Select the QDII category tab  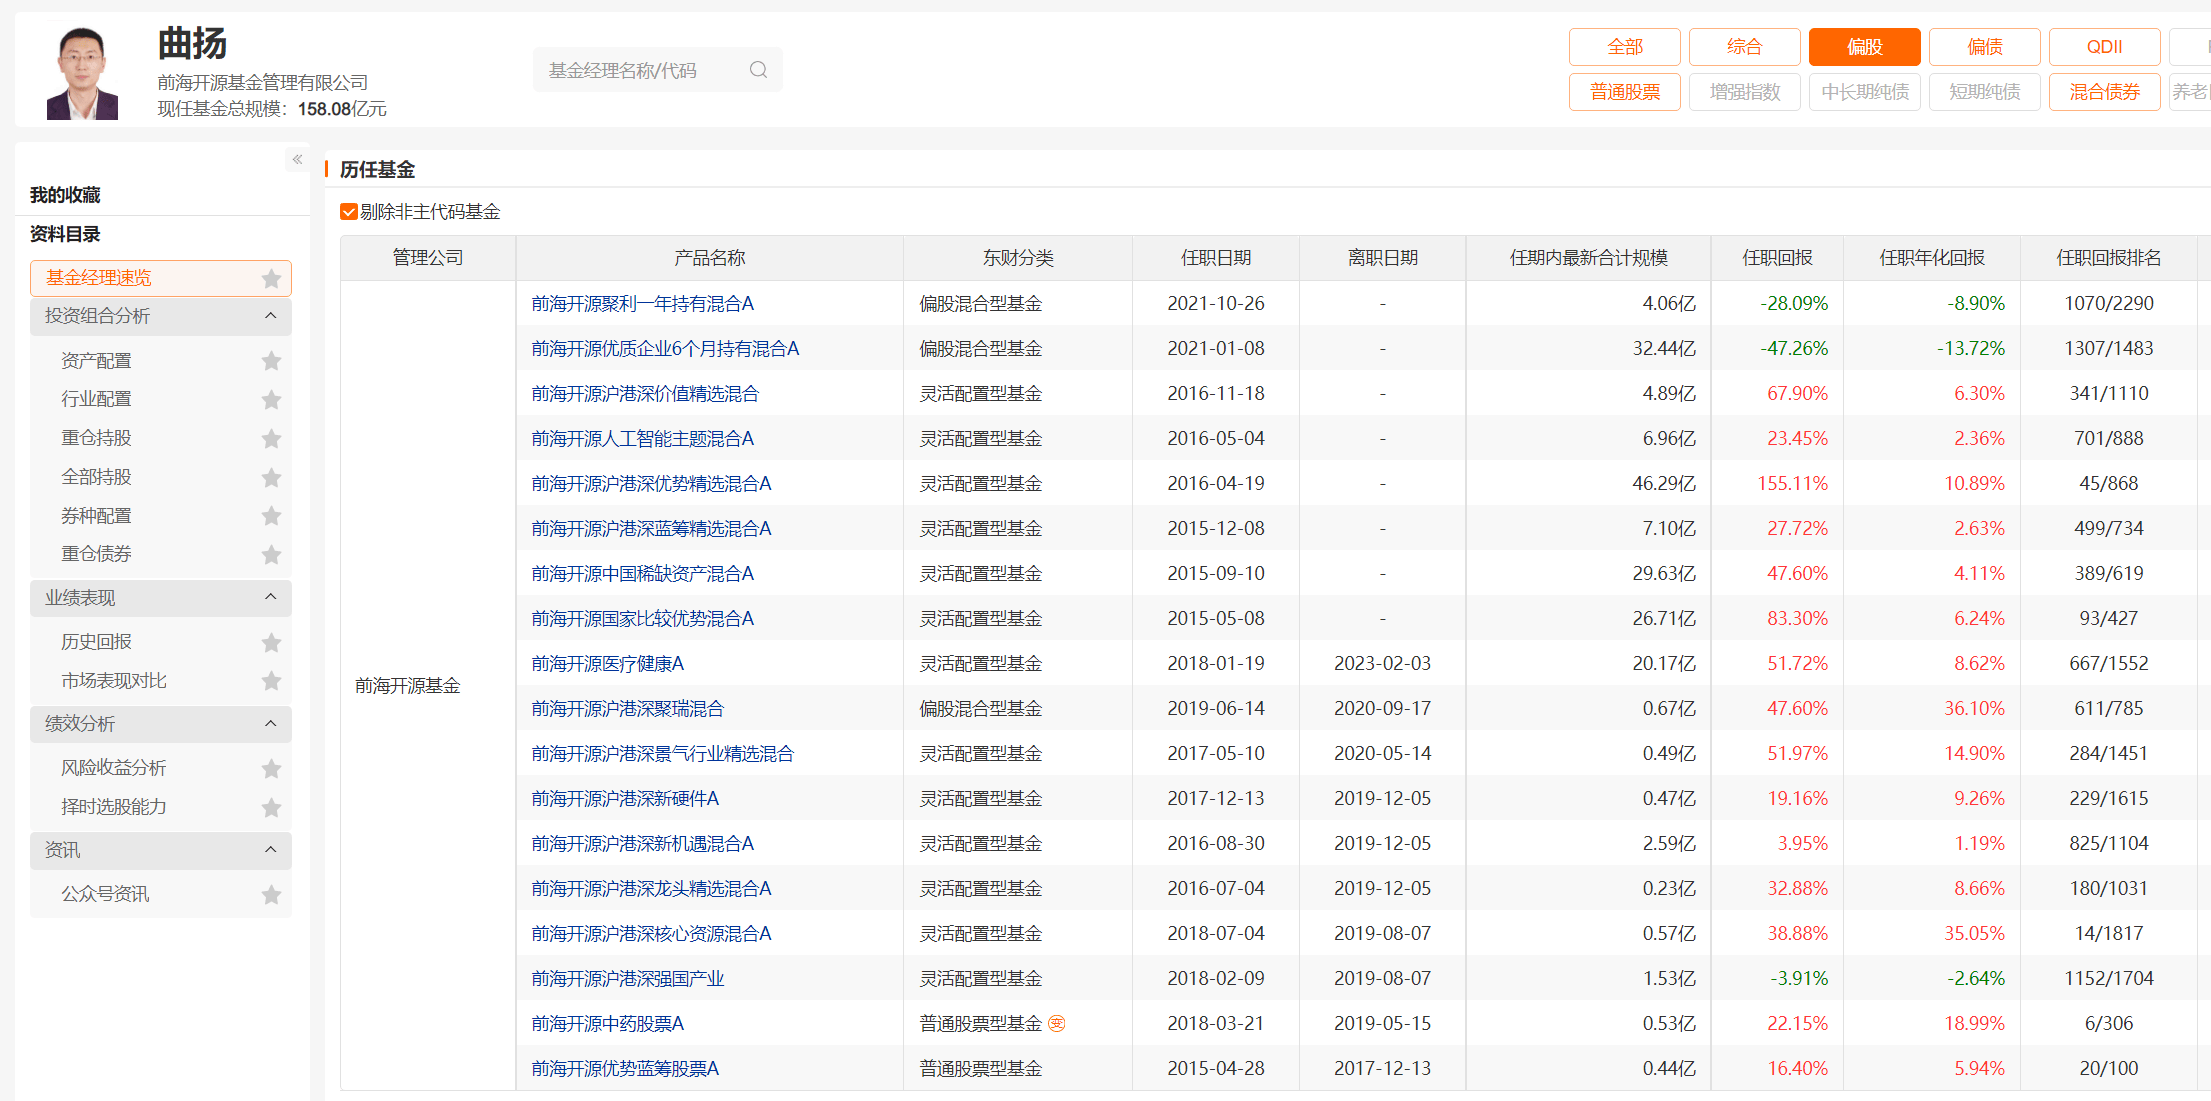[2105, 47]
